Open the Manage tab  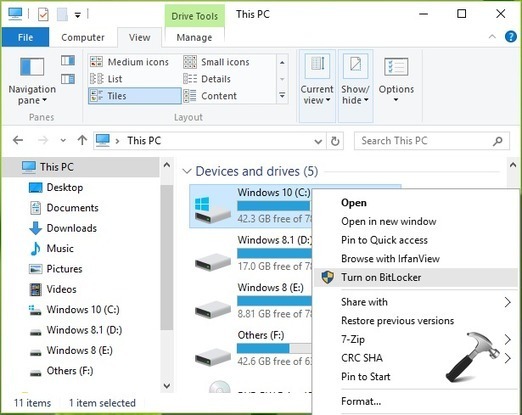click(194, 37)
